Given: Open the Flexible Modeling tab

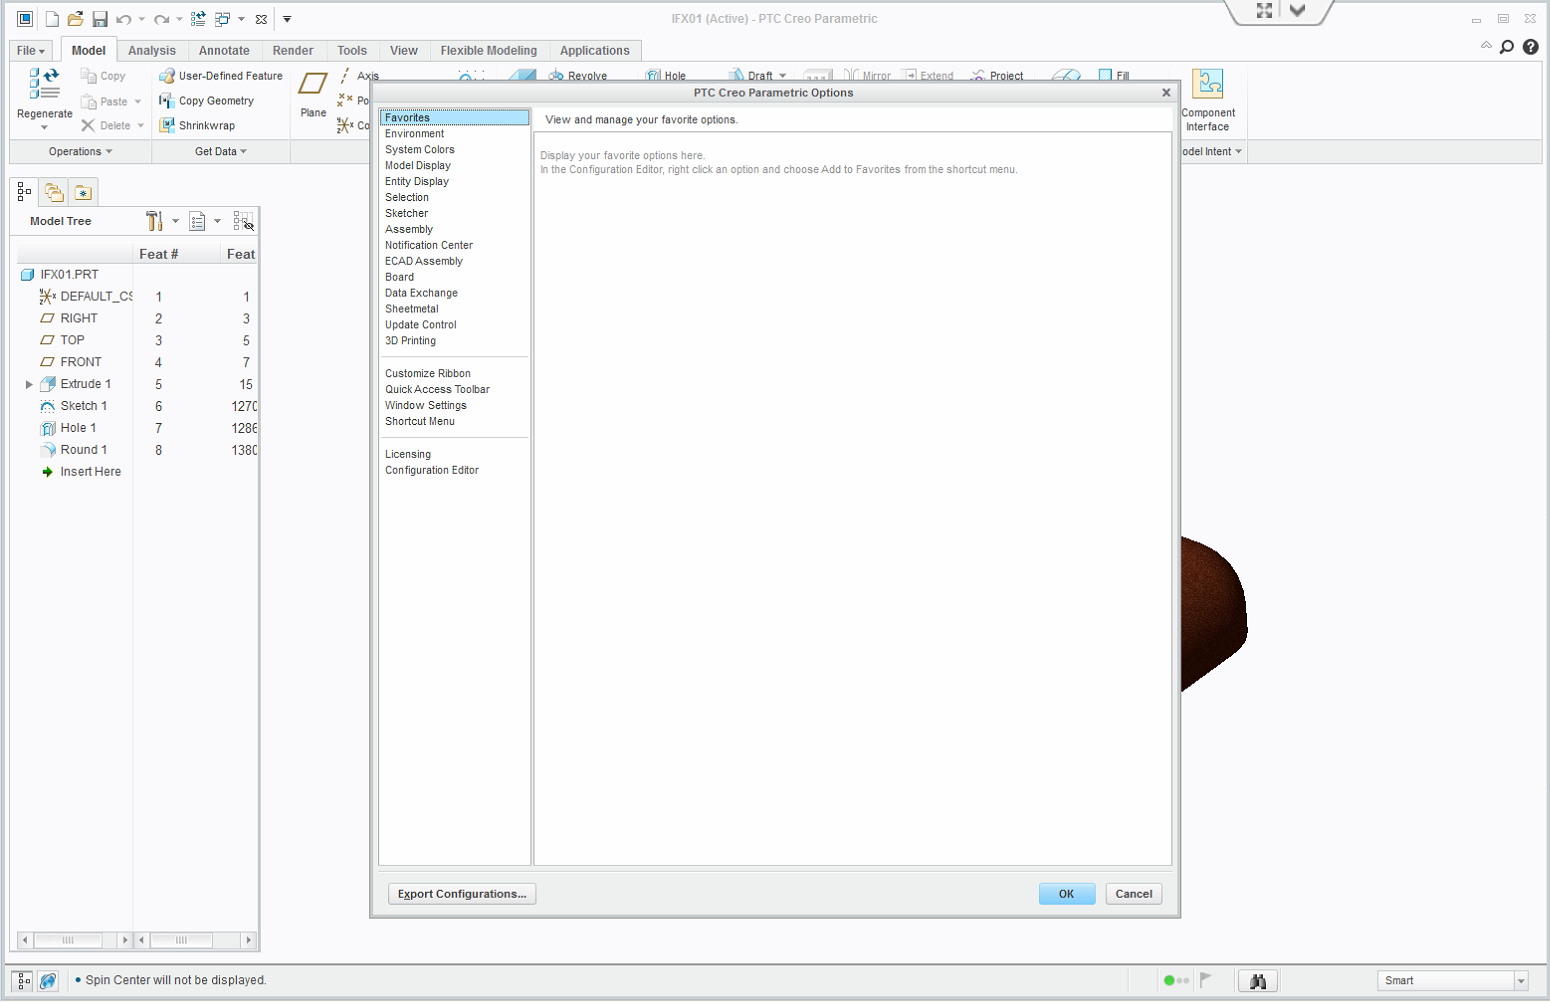Looking at the screenshot, I should pos(489,51).
